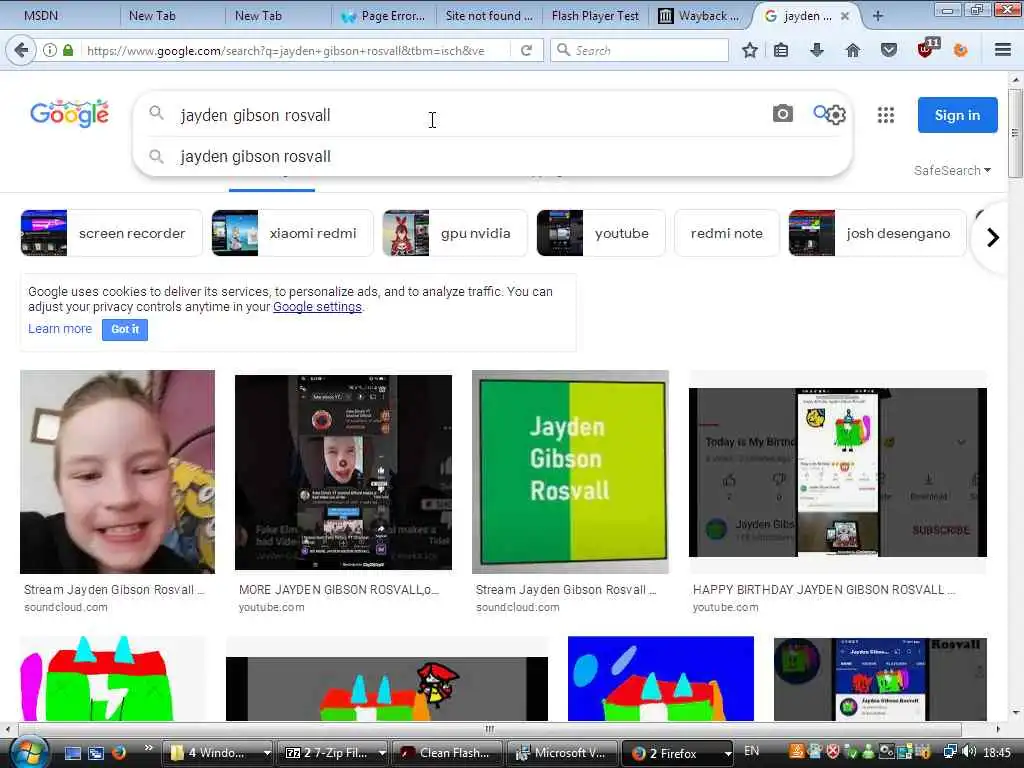Click the vertical scrollbar thumb
Image resolution: width=1024 pixels, height=768 pixels.
click(x=1015, y=133)
